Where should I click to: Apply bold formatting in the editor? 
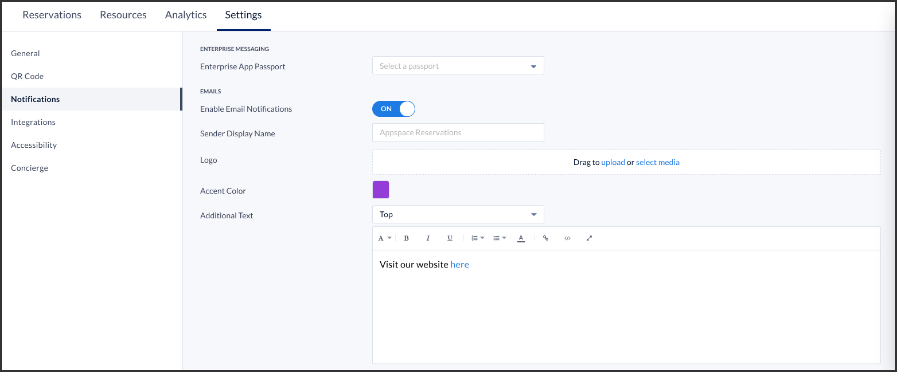point(406,238)
